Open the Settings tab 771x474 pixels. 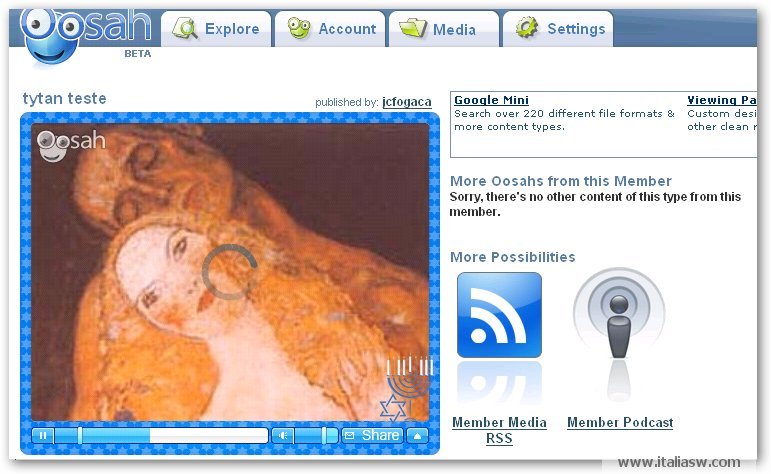click(x=558, y=29)
